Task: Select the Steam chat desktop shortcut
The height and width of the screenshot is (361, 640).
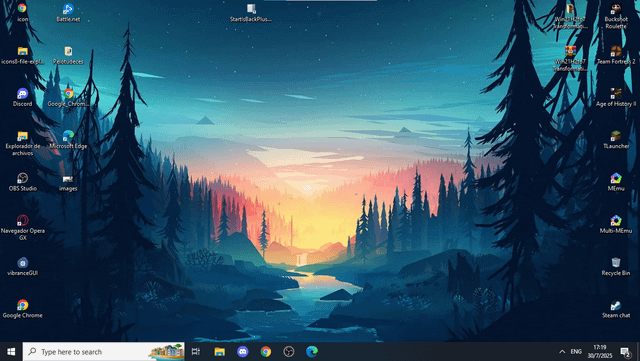Action: click(x=616, y=309)
